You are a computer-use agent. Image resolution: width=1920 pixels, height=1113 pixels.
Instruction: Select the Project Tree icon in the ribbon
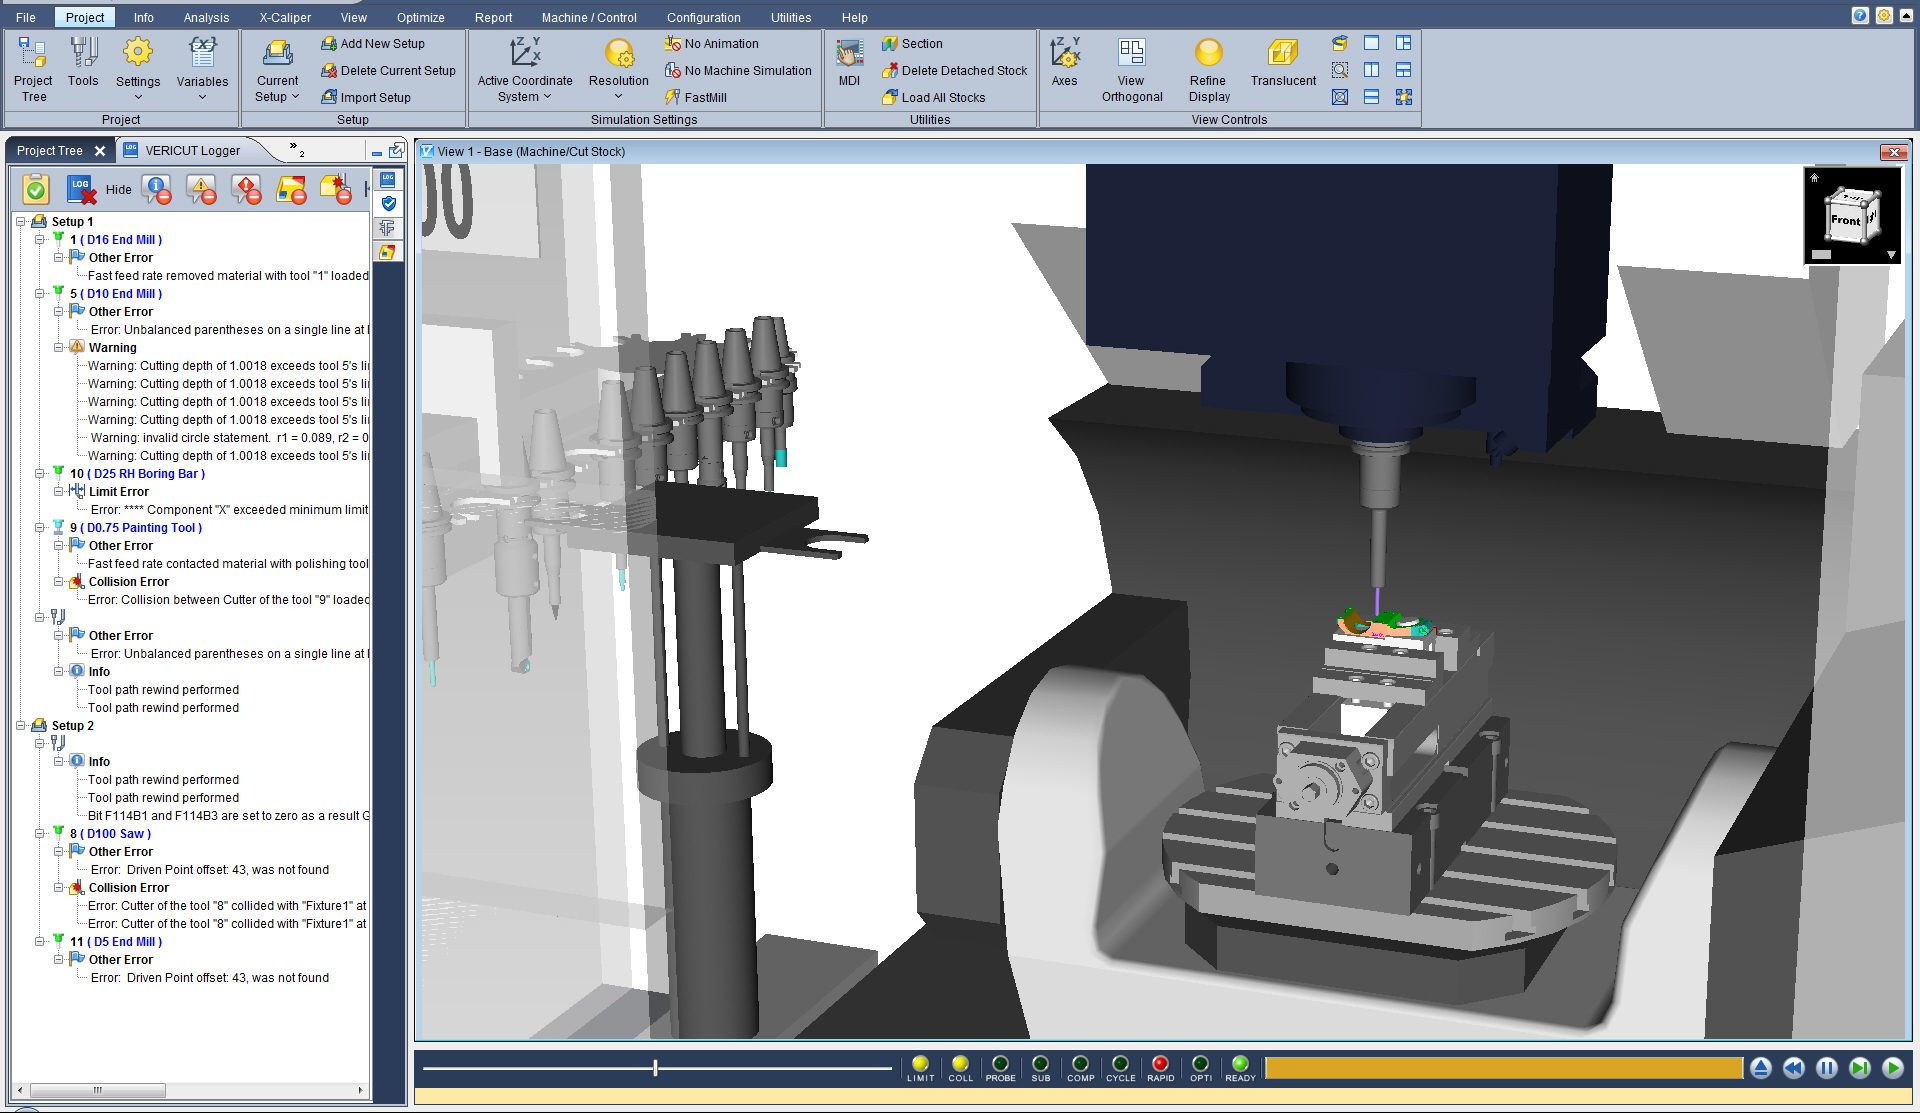point(33,67)
